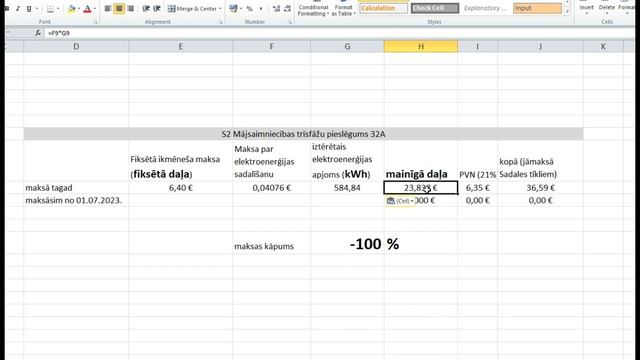Screen dimensions: 640x360
Task: Select 'Maksa par elektroenerģijas sadalīšanu' header
Action: (x=271, y=161)
